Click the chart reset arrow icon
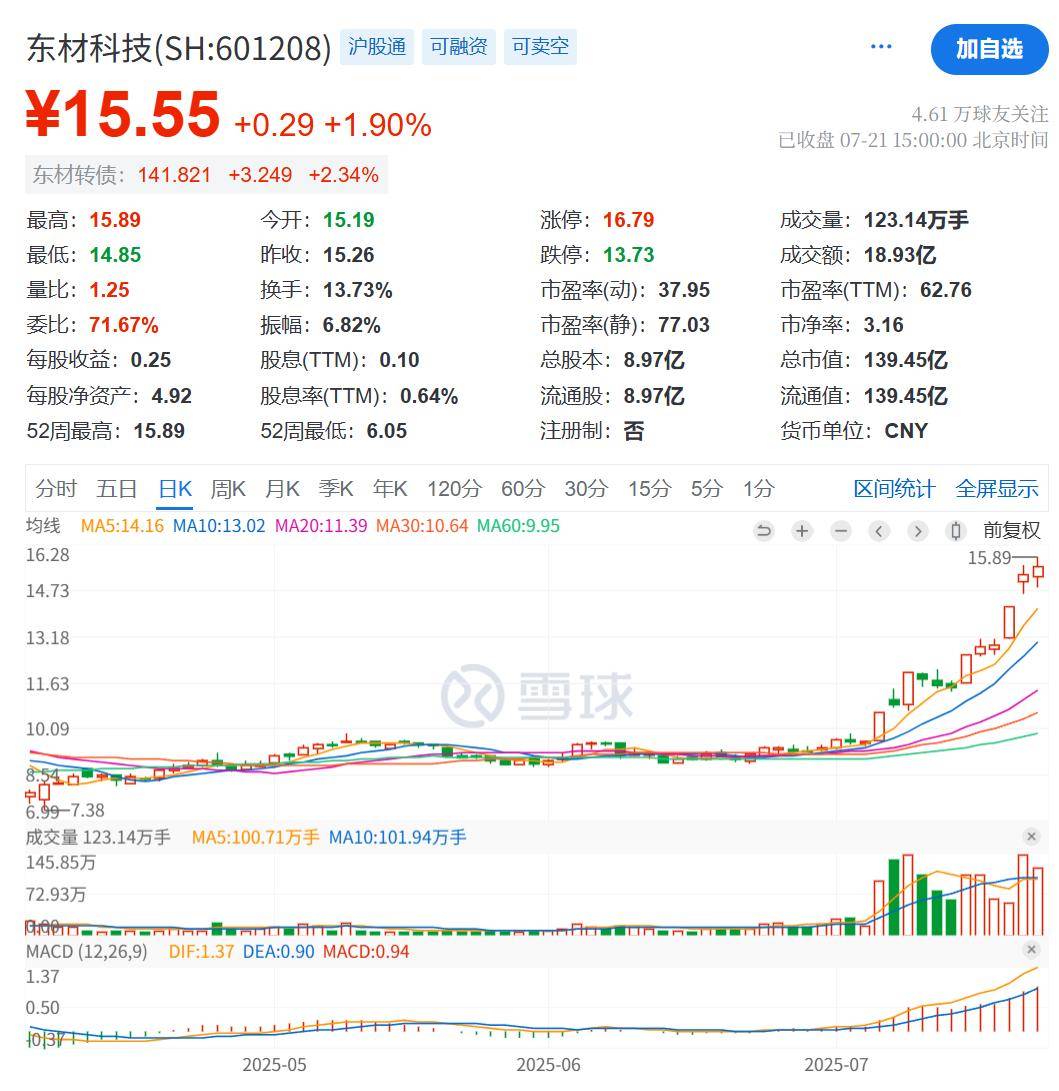This screenshot has width=1059, height=1091. (763, 532)
